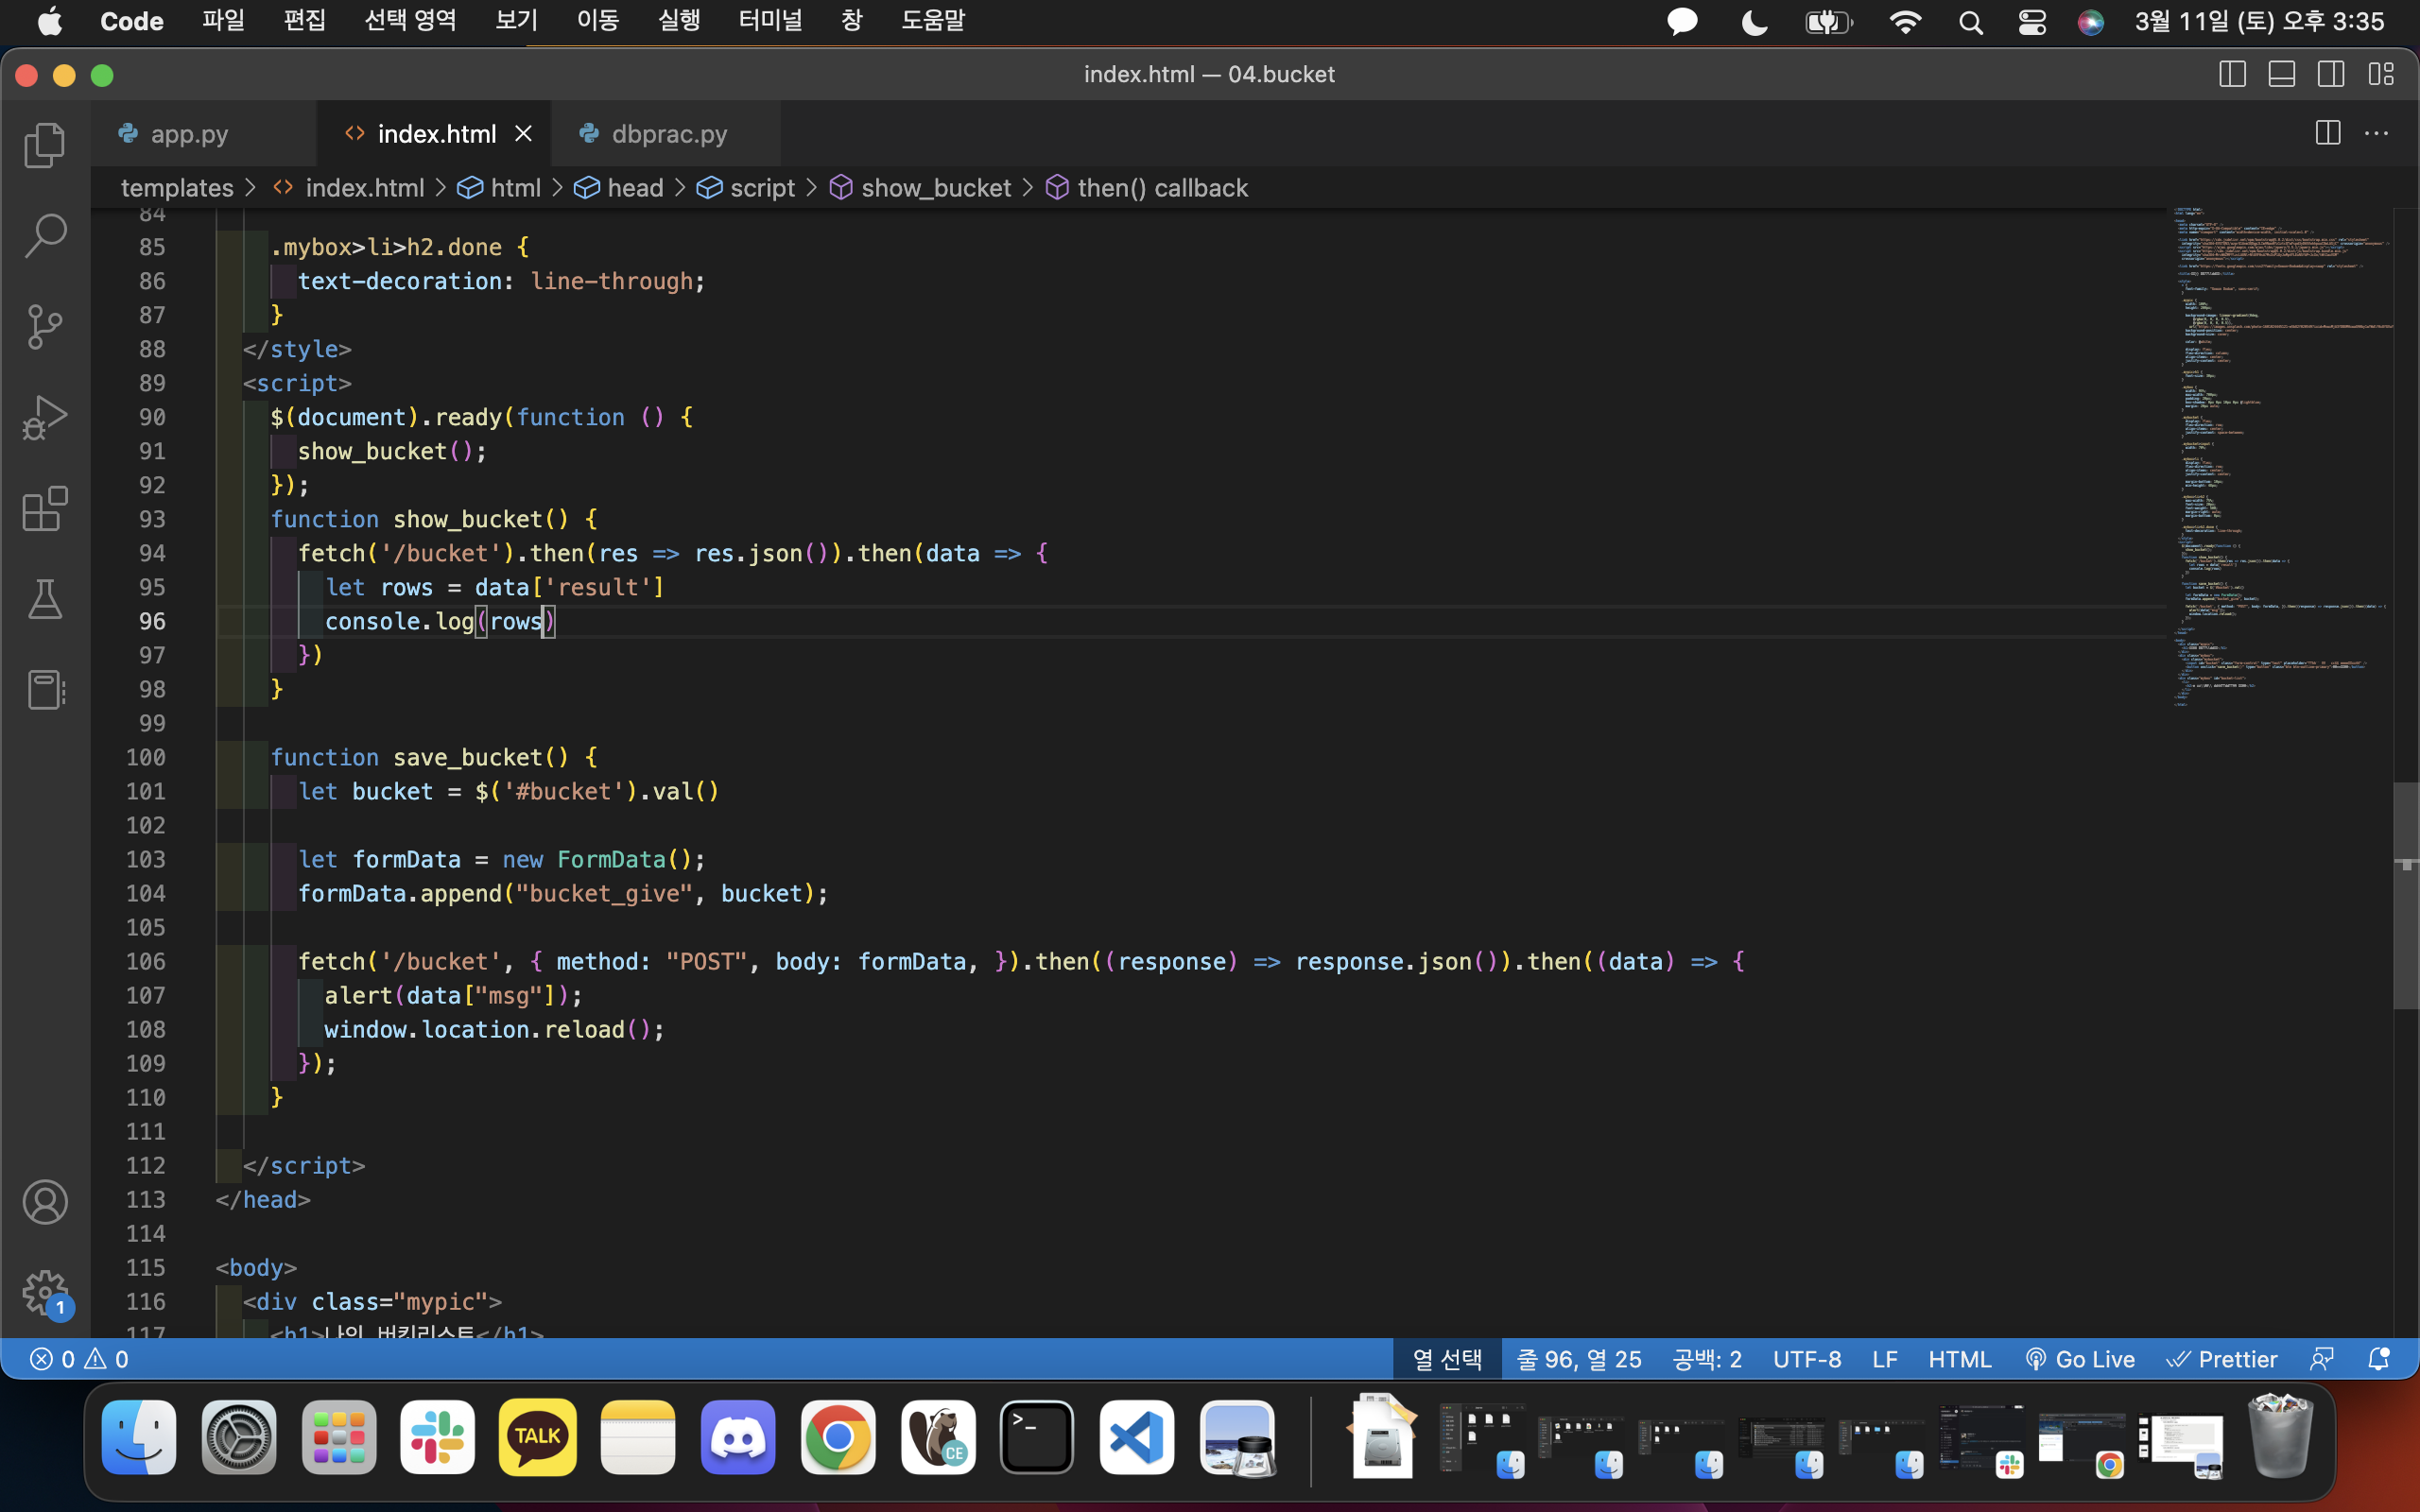Change UTF-8 file encoding
Viewport: 2420px width, 1512px height.
(1807, 1359)
